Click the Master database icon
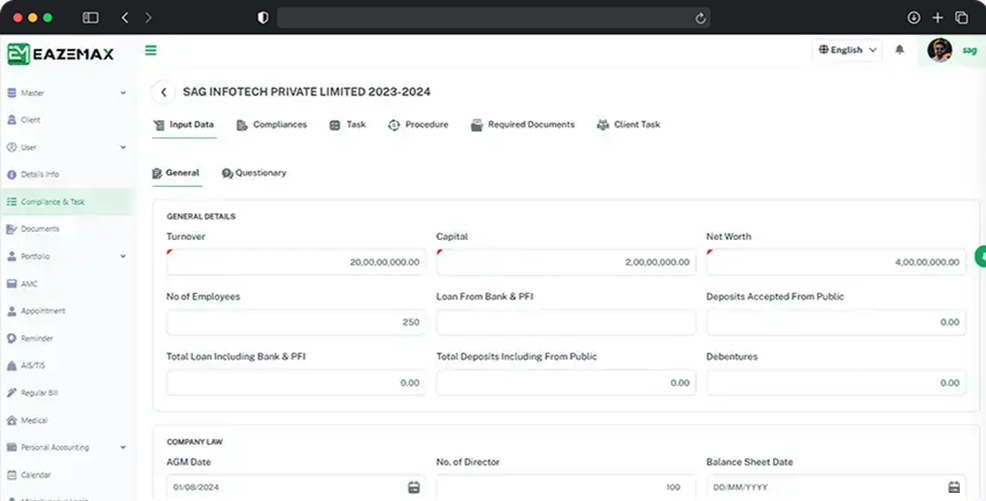Screen dimensions: 986x501 (x=11, y=93)
